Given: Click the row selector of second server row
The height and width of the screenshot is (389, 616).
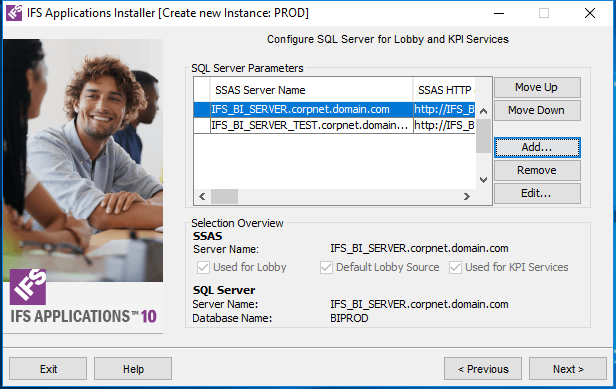Looking at the screenshot, I should click(x=202, y=125).
